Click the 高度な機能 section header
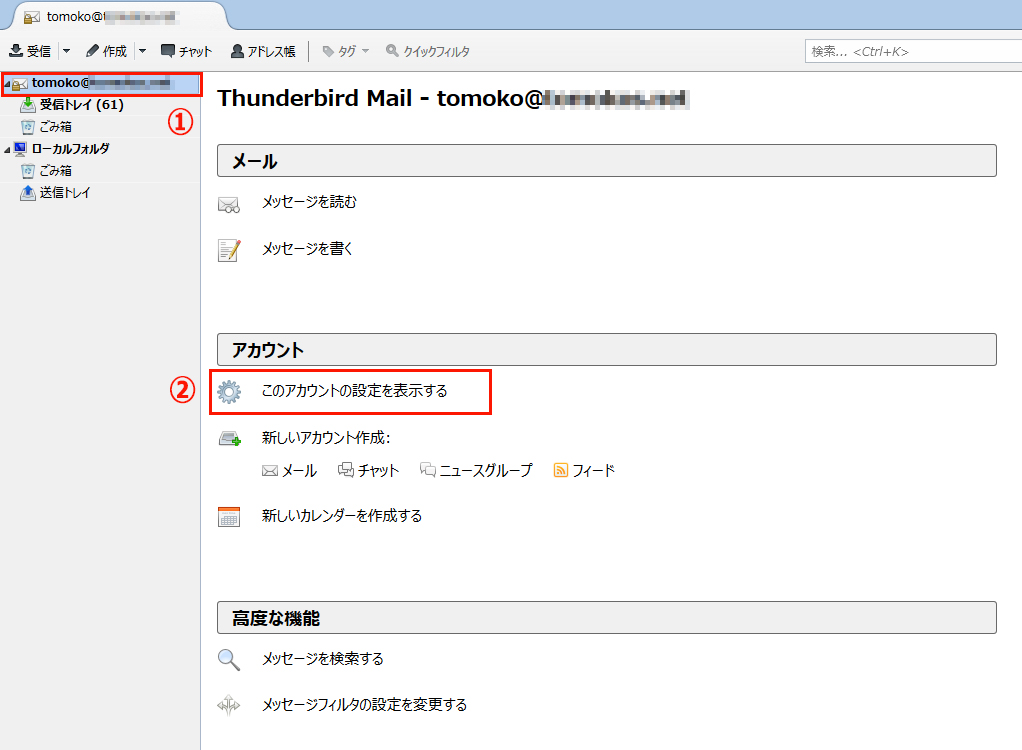1022x750 pixels. point(607,618)
